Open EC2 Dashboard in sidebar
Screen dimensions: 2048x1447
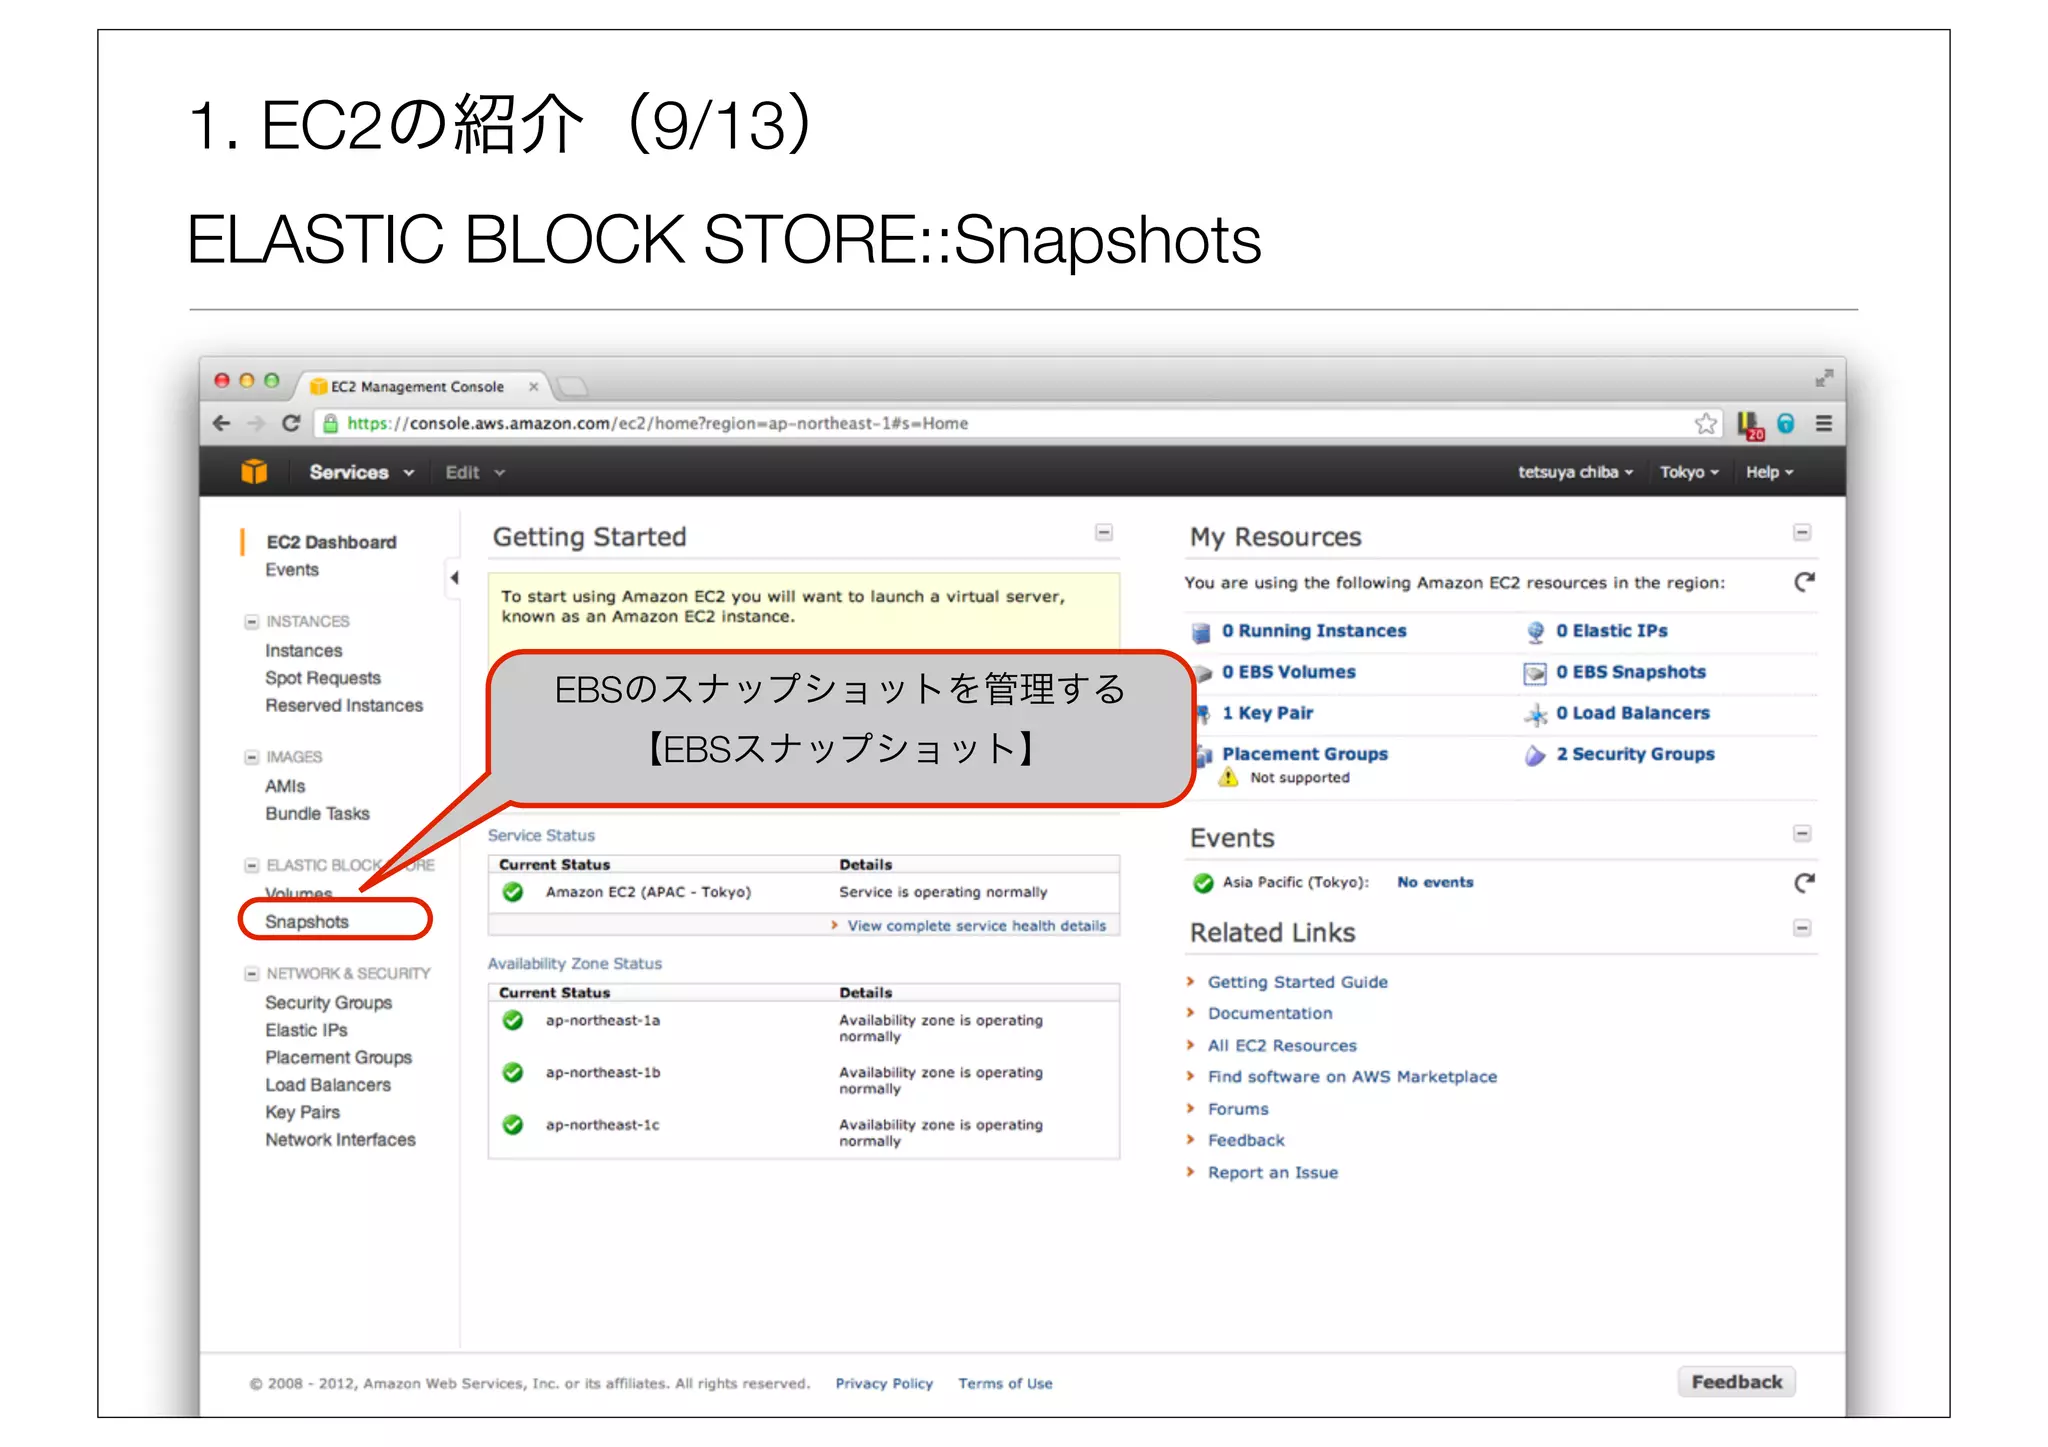(331, 542)
